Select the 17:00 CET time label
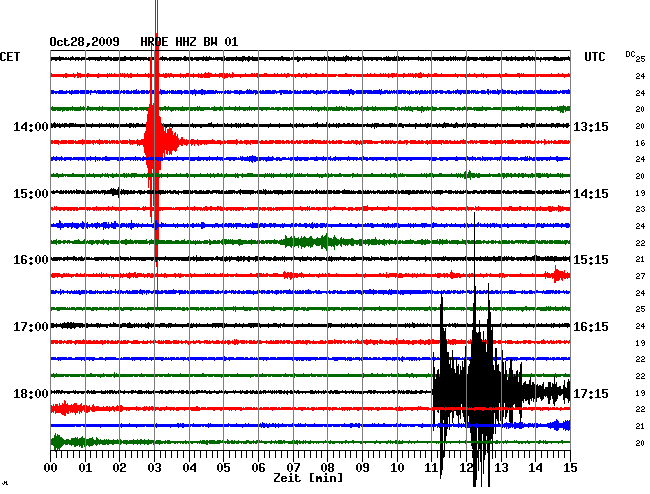This screenshot has width=650, height=494. [x=31, y=327]
